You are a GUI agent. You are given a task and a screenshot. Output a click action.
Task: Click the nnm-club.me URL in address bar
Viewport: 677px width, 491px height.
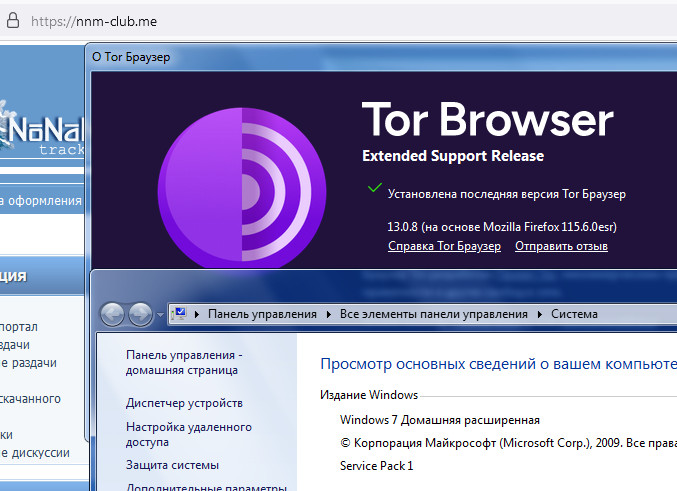(94, 21)
